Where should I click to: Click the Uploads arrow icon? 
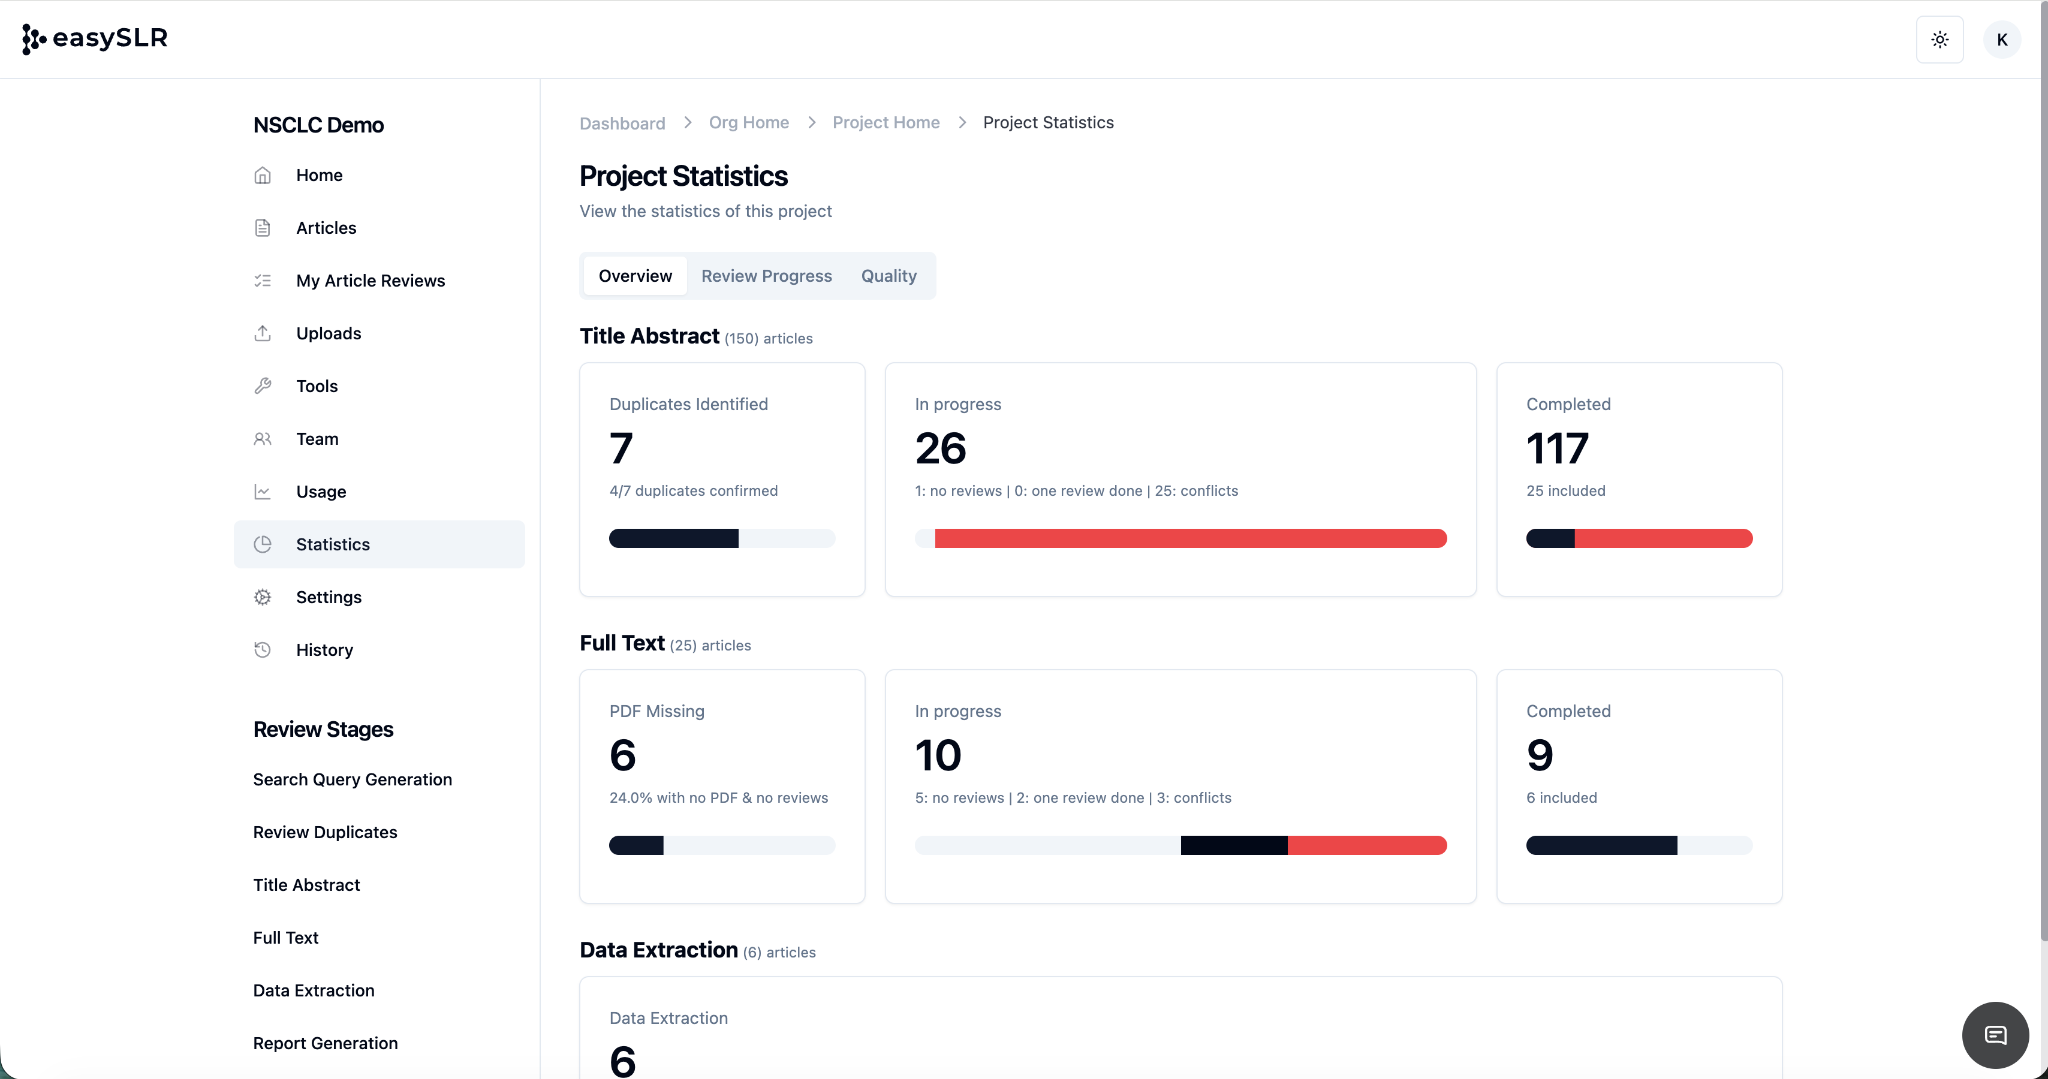point(263,333)
